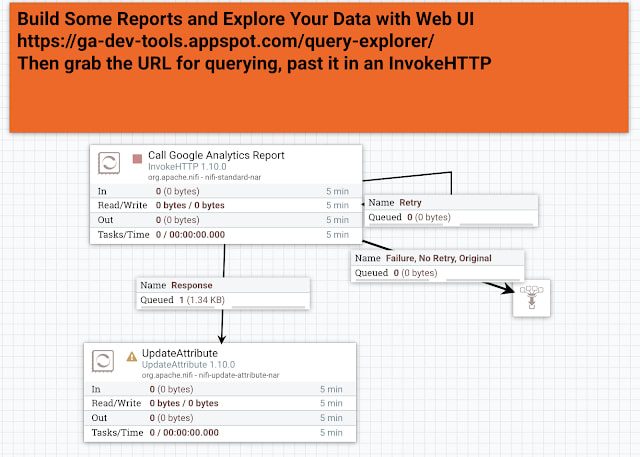Click Out row of UpdateAttribute processor

click(220, 418)
